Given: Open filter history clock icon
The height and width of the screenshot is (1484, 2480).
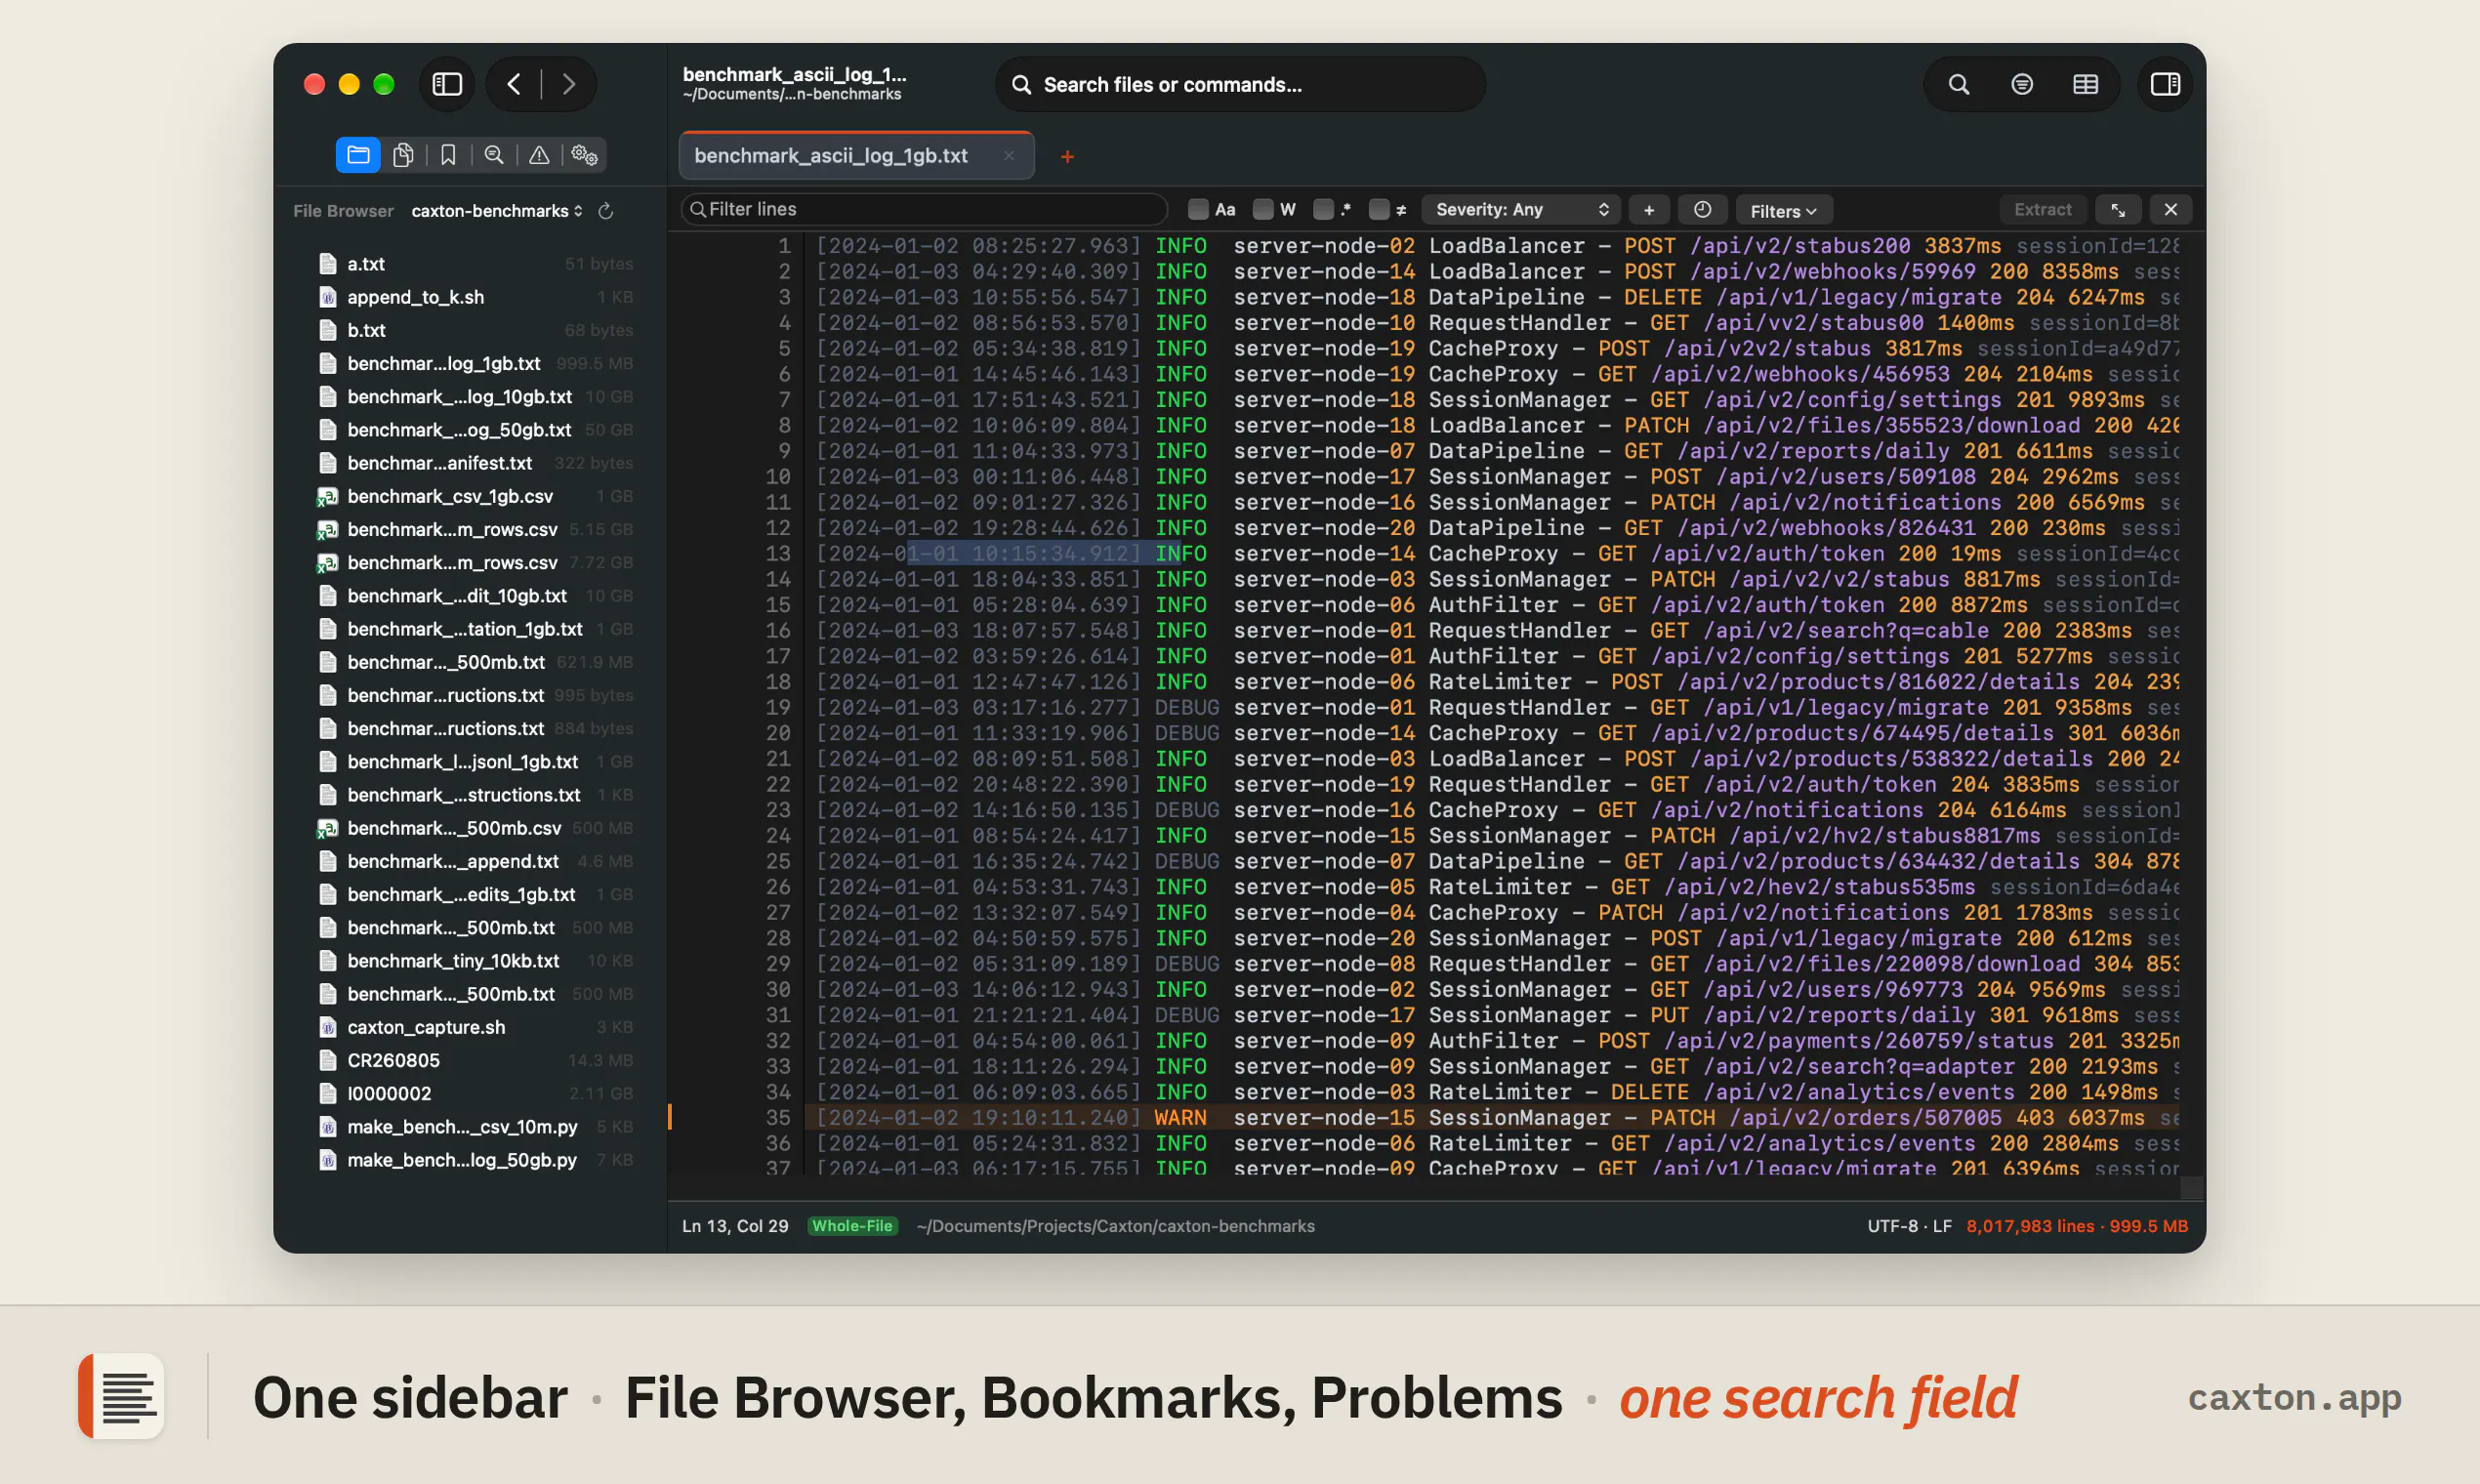Looking at the screenshot, I should click(1702, 210).
